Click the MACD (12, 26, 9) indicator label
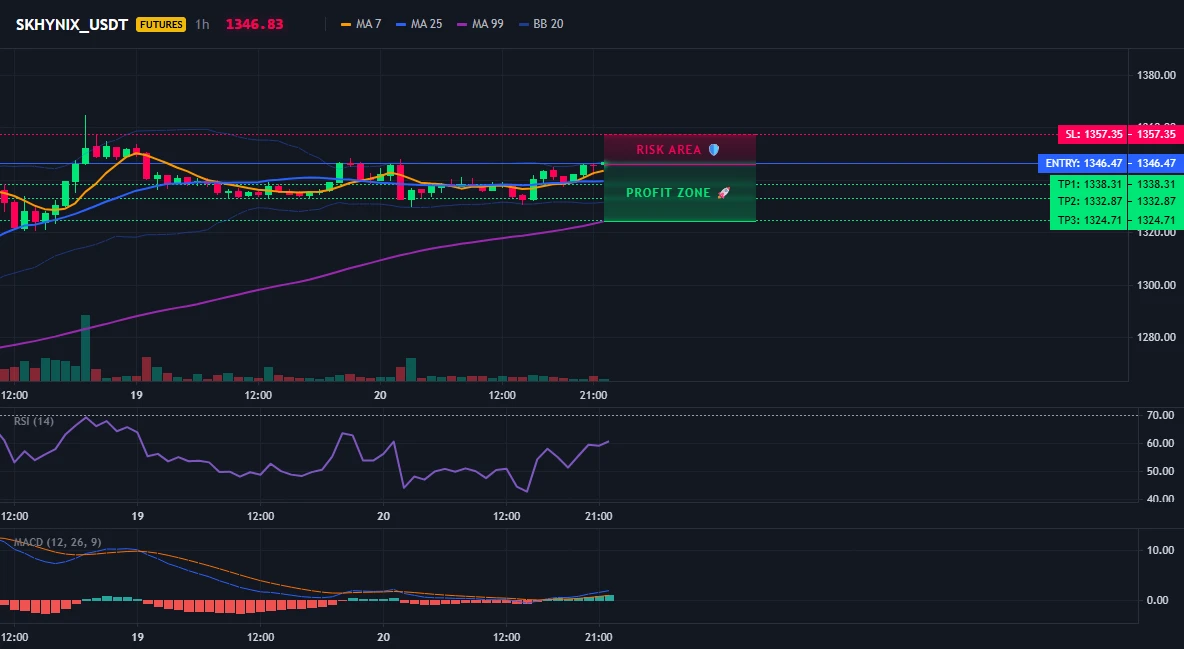This screenshot has height=649, width=1184. click(57, 542)
